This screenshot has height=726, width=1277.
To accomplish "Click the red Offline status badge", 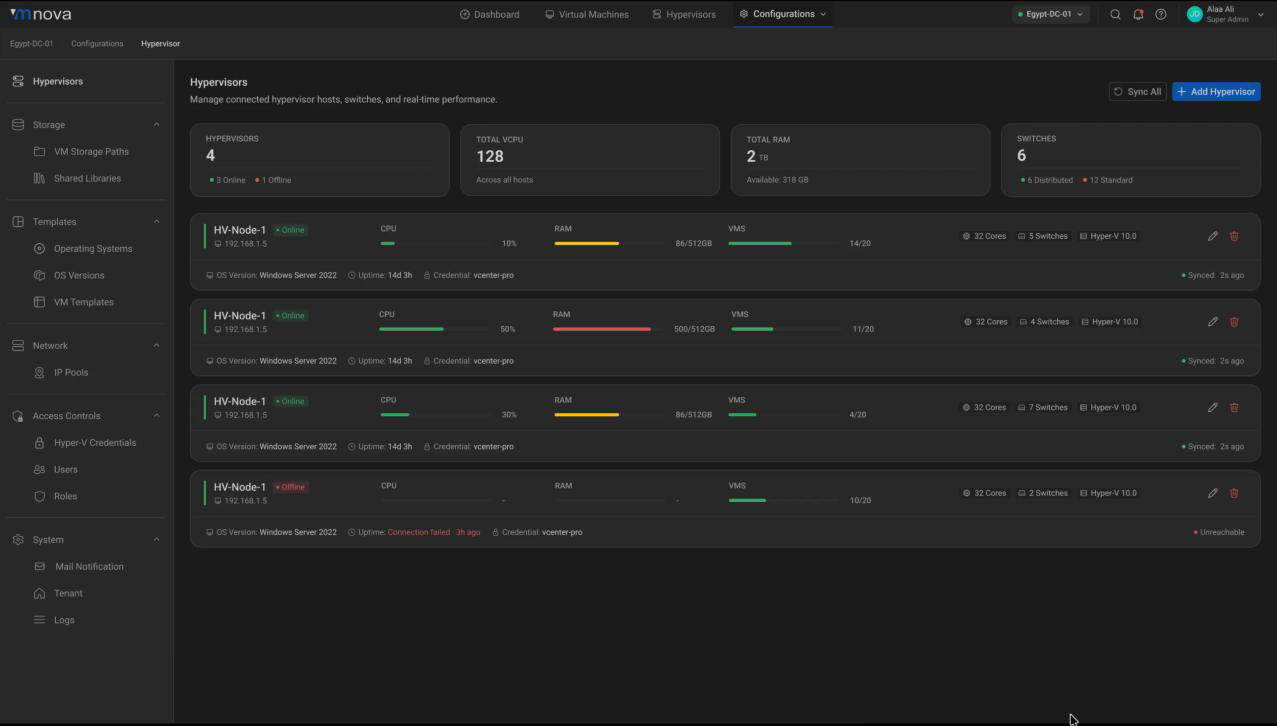I will (291, 487).
